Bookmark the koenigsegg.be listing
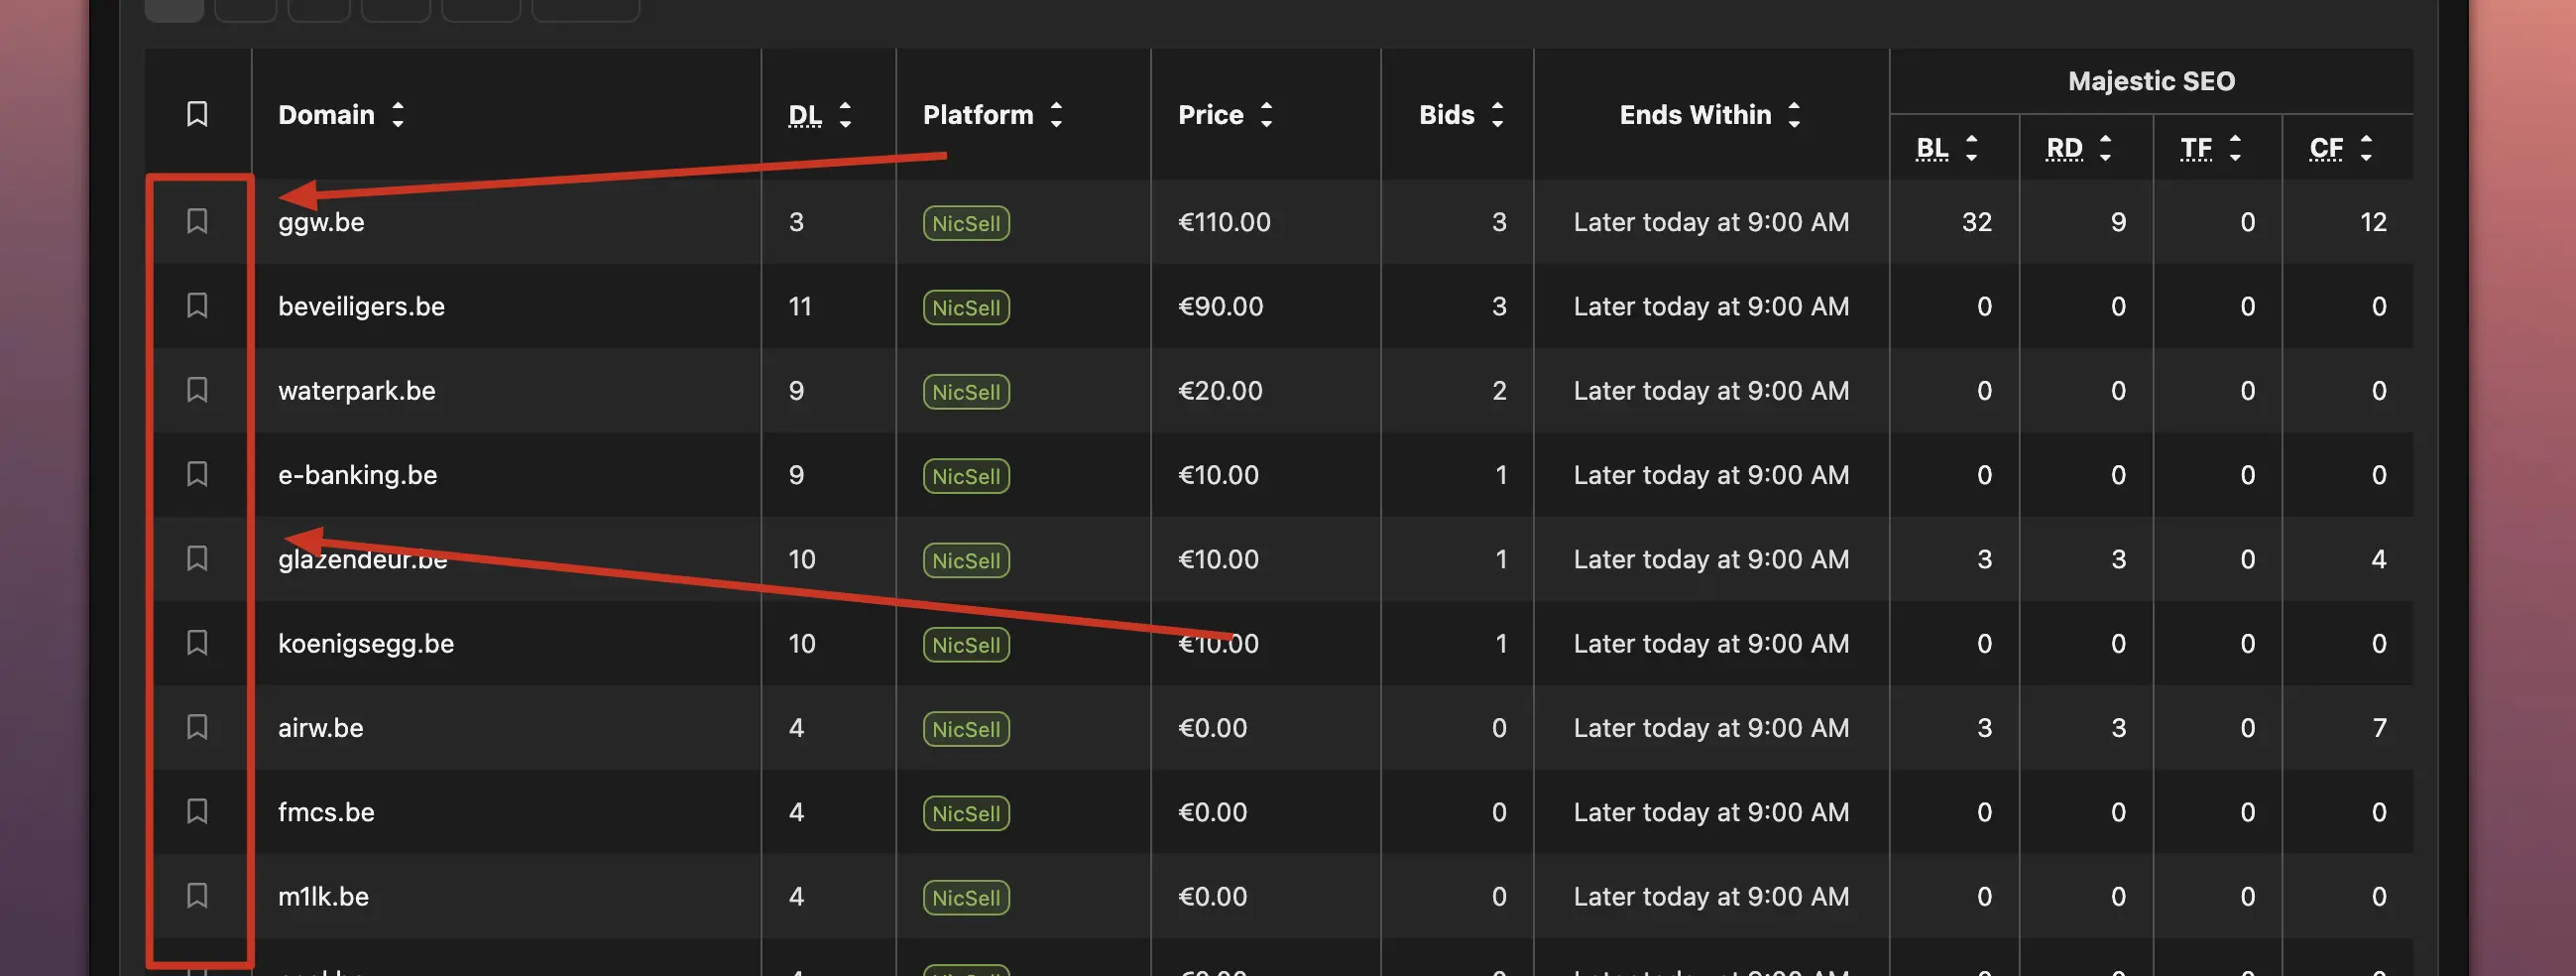 pyautogui.click(x=197, y=642)
